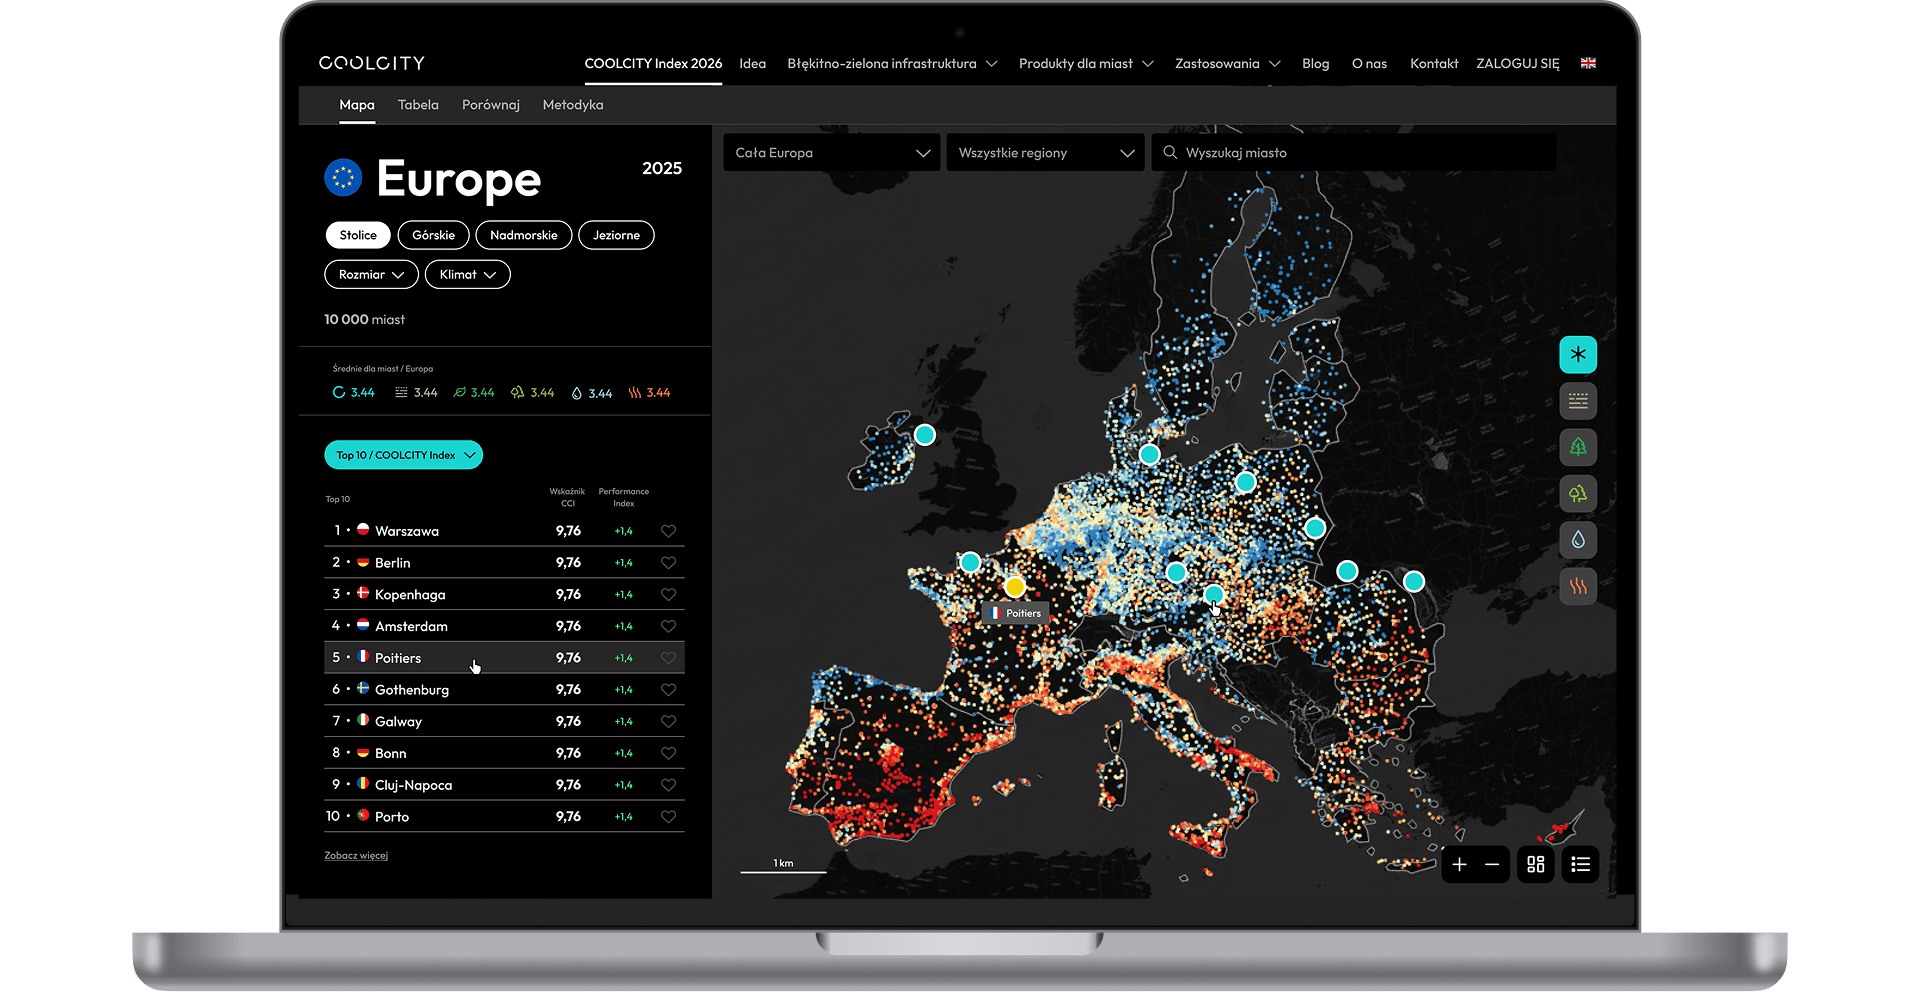Zoom in the map with plus button
The height and width of the screenshot is (1000, 1920).
(1460, 864)
